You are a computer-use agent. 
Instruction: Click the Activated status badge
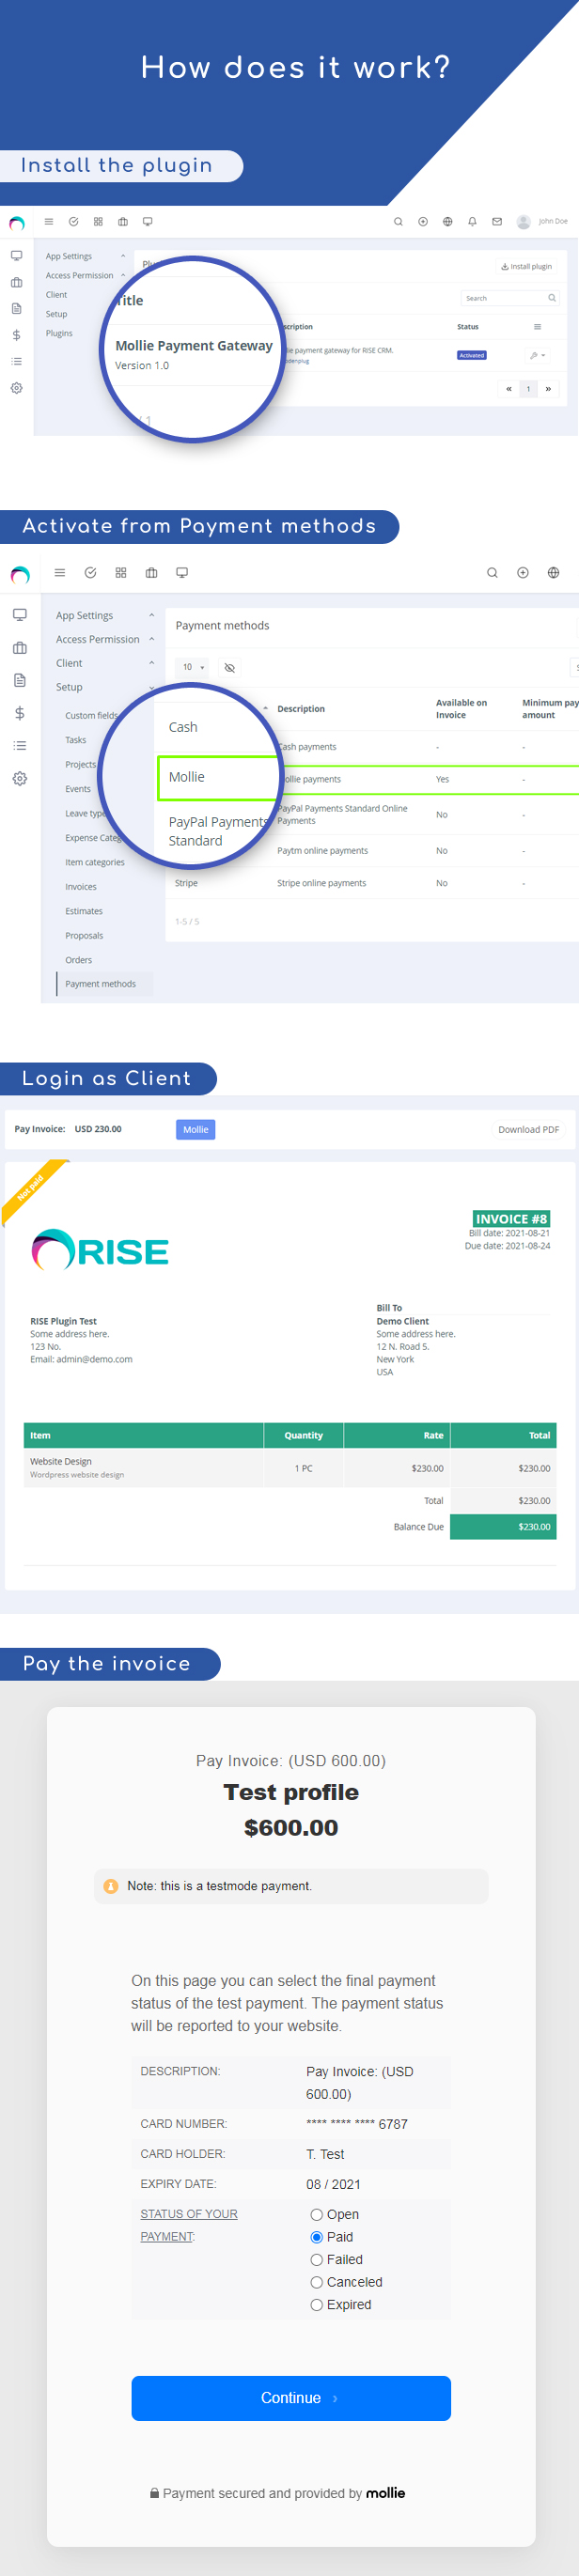click(x=472, y=355)
